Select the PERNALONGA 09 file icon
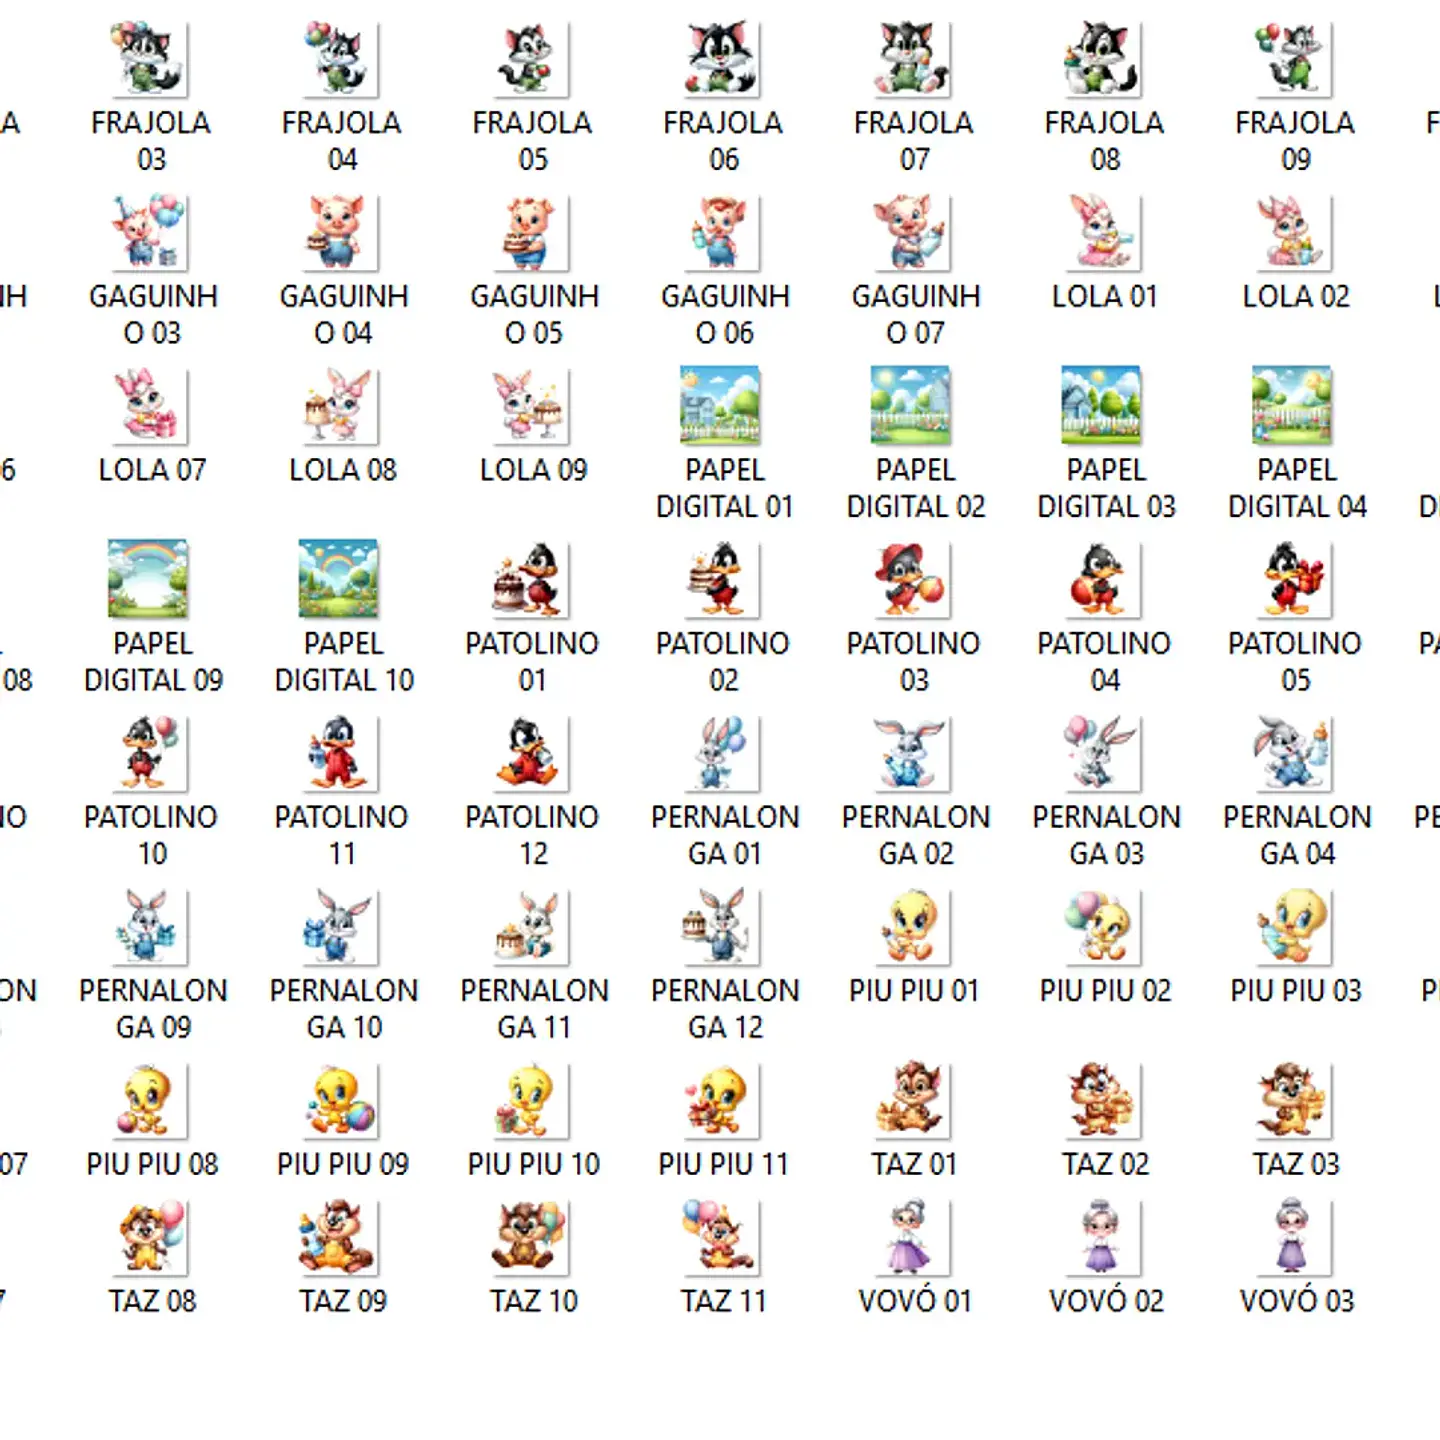Image resolution: width=1440 pixels, height=1440 pixels. click(x=151, y=927)
